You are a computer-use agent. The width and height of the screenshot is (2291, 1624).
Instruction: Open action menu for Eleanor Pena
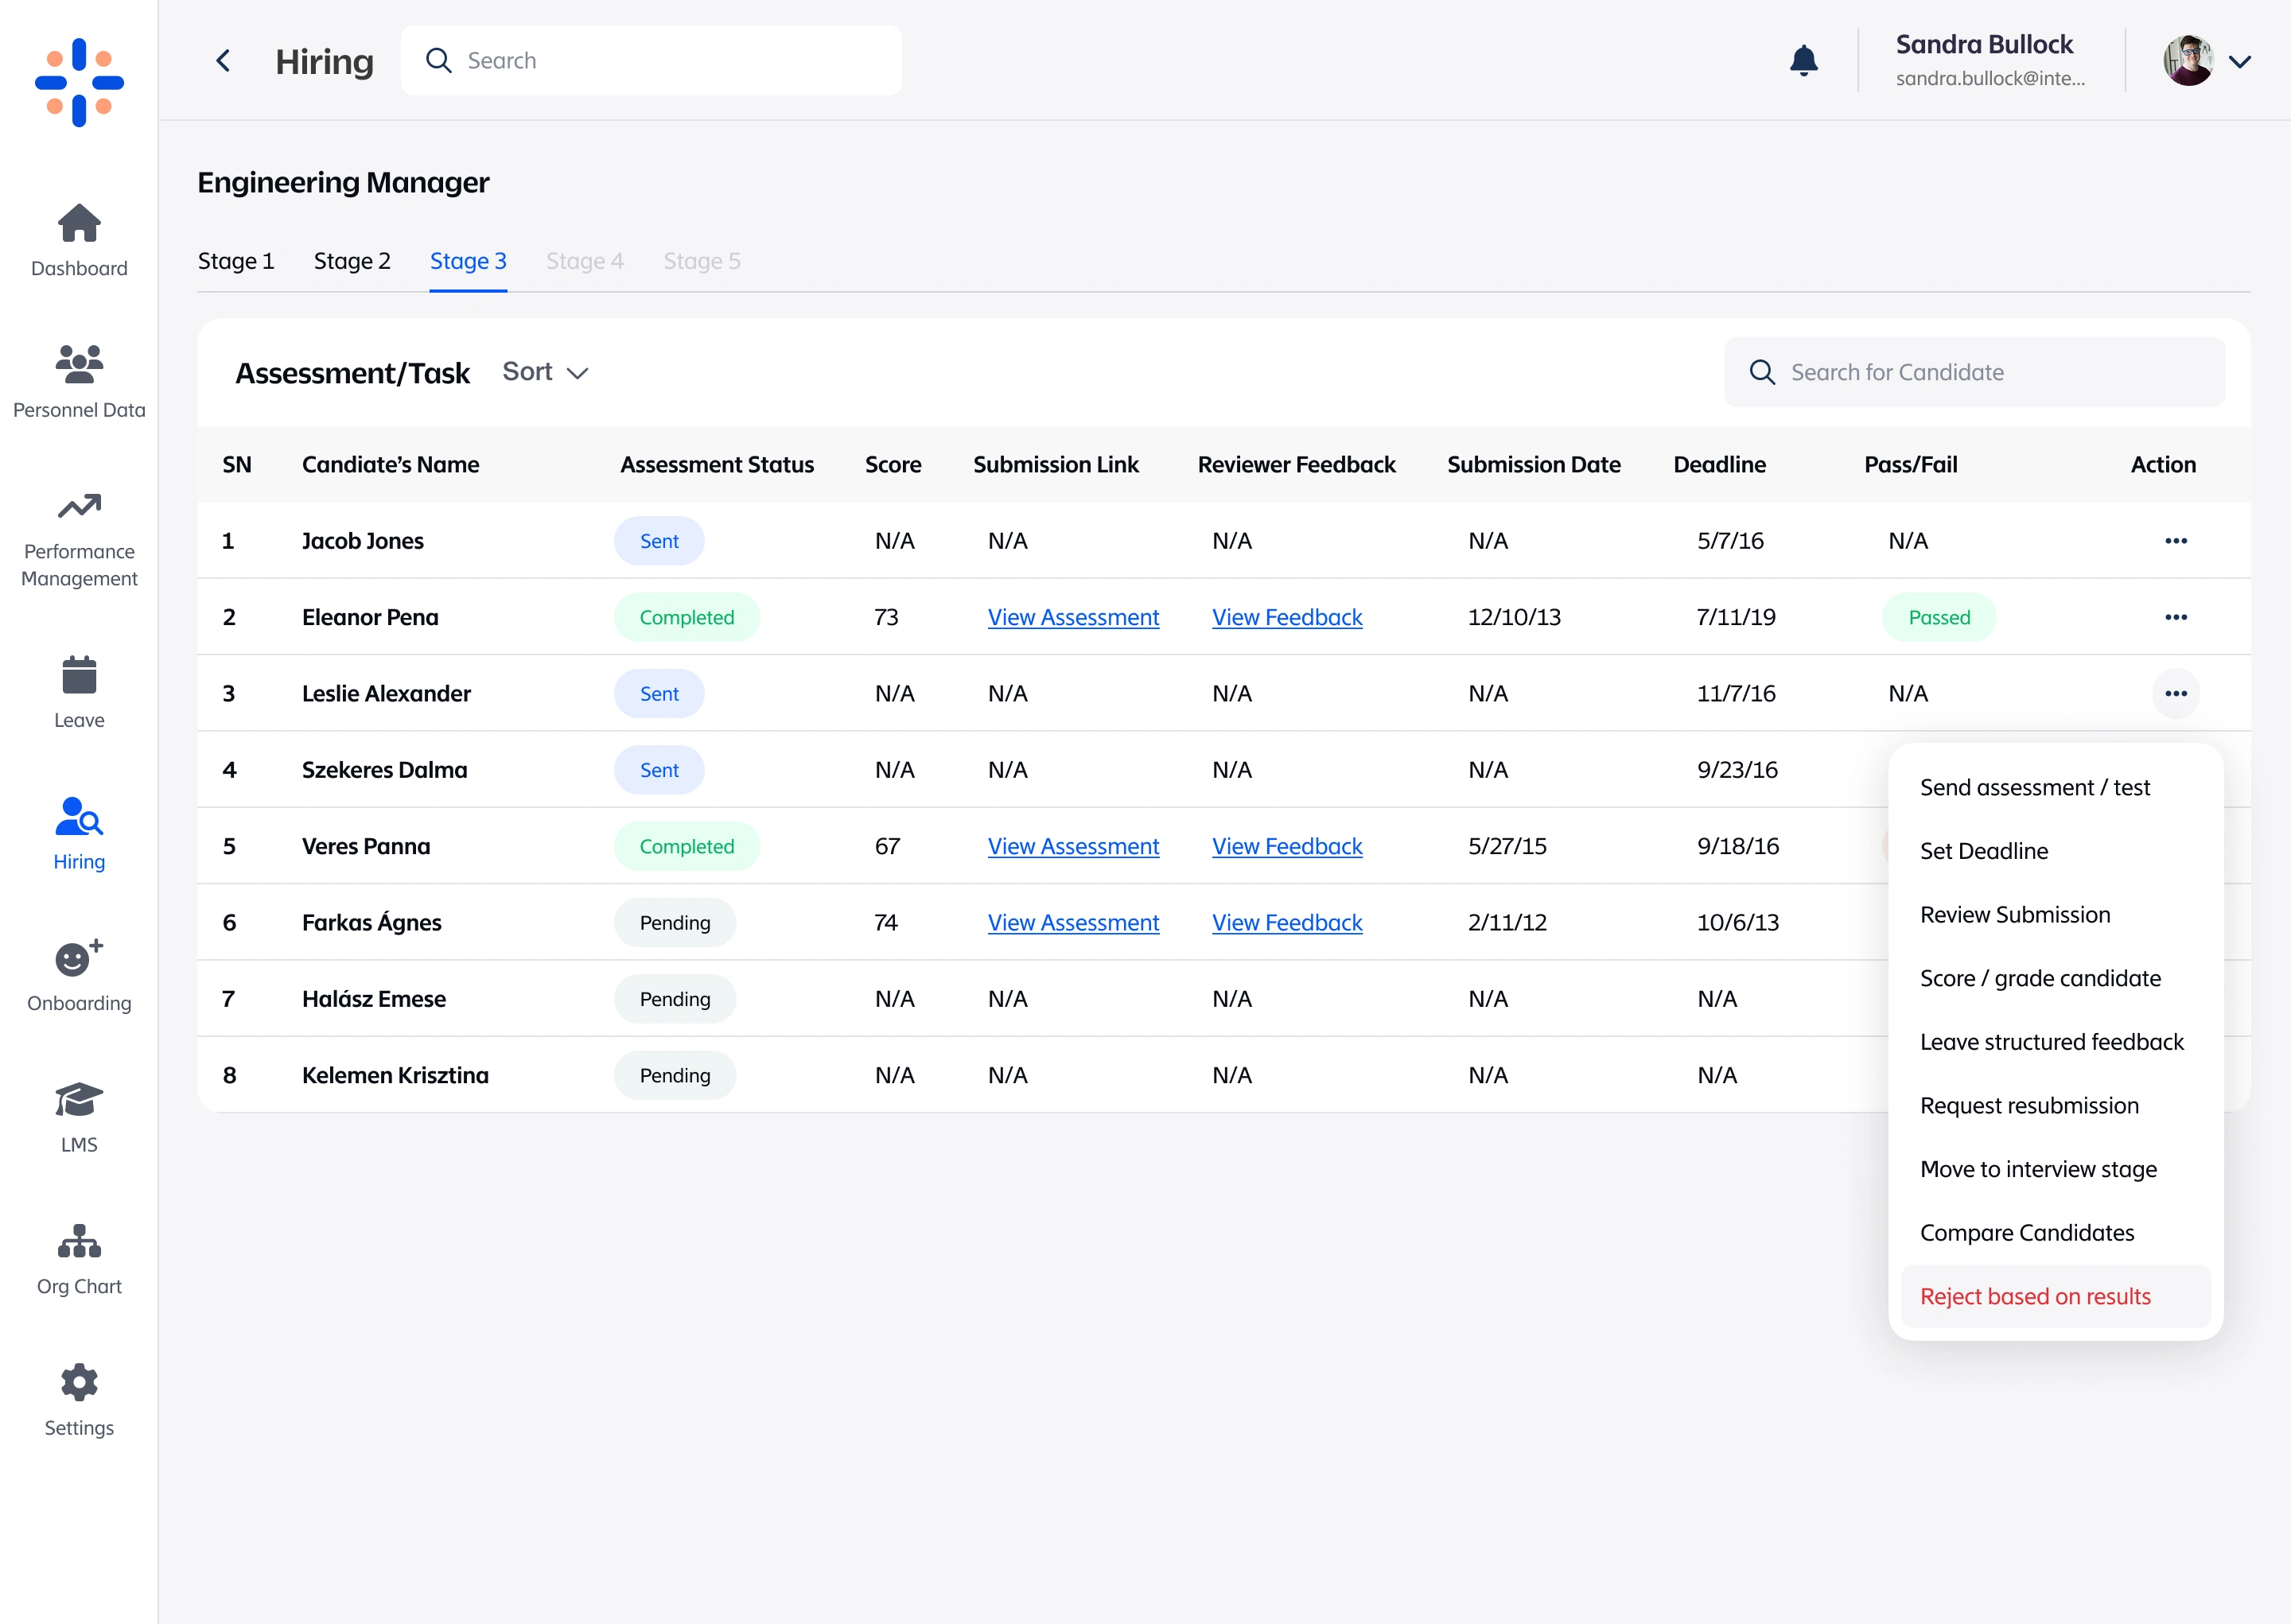click(2175, 617)
